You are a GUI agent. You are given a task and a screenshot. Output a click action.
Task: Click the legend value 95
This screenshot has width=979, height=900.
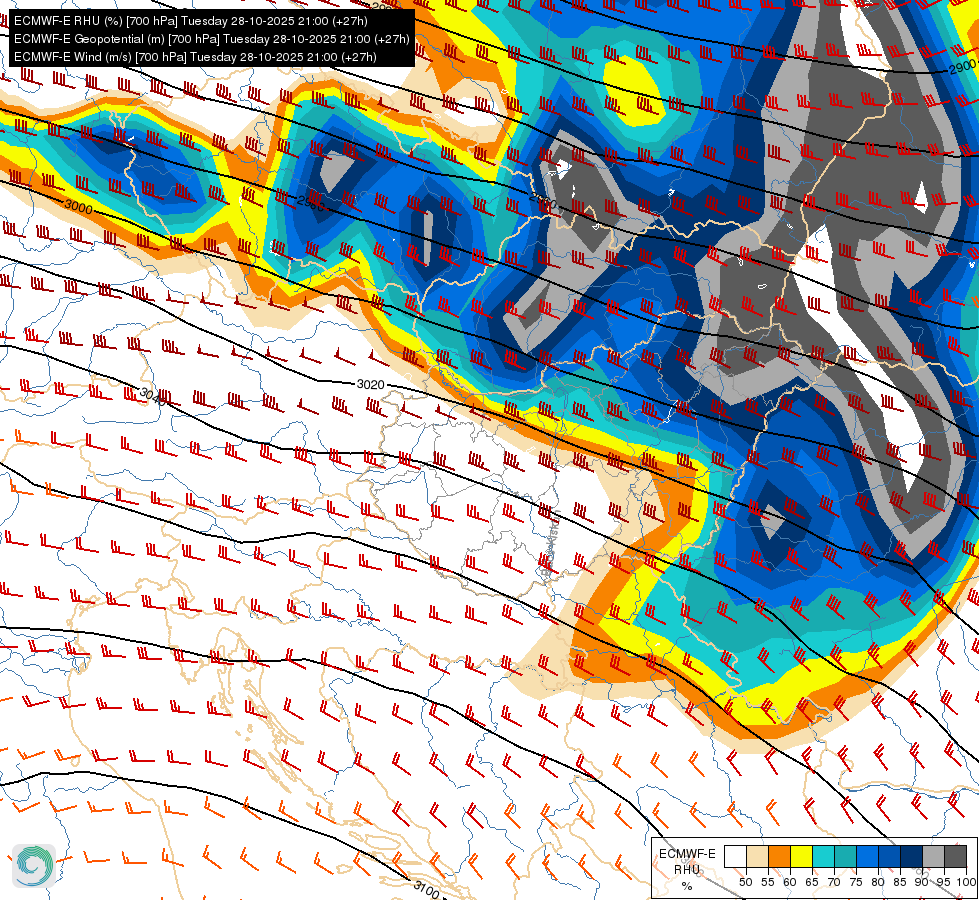pos(943,882)
